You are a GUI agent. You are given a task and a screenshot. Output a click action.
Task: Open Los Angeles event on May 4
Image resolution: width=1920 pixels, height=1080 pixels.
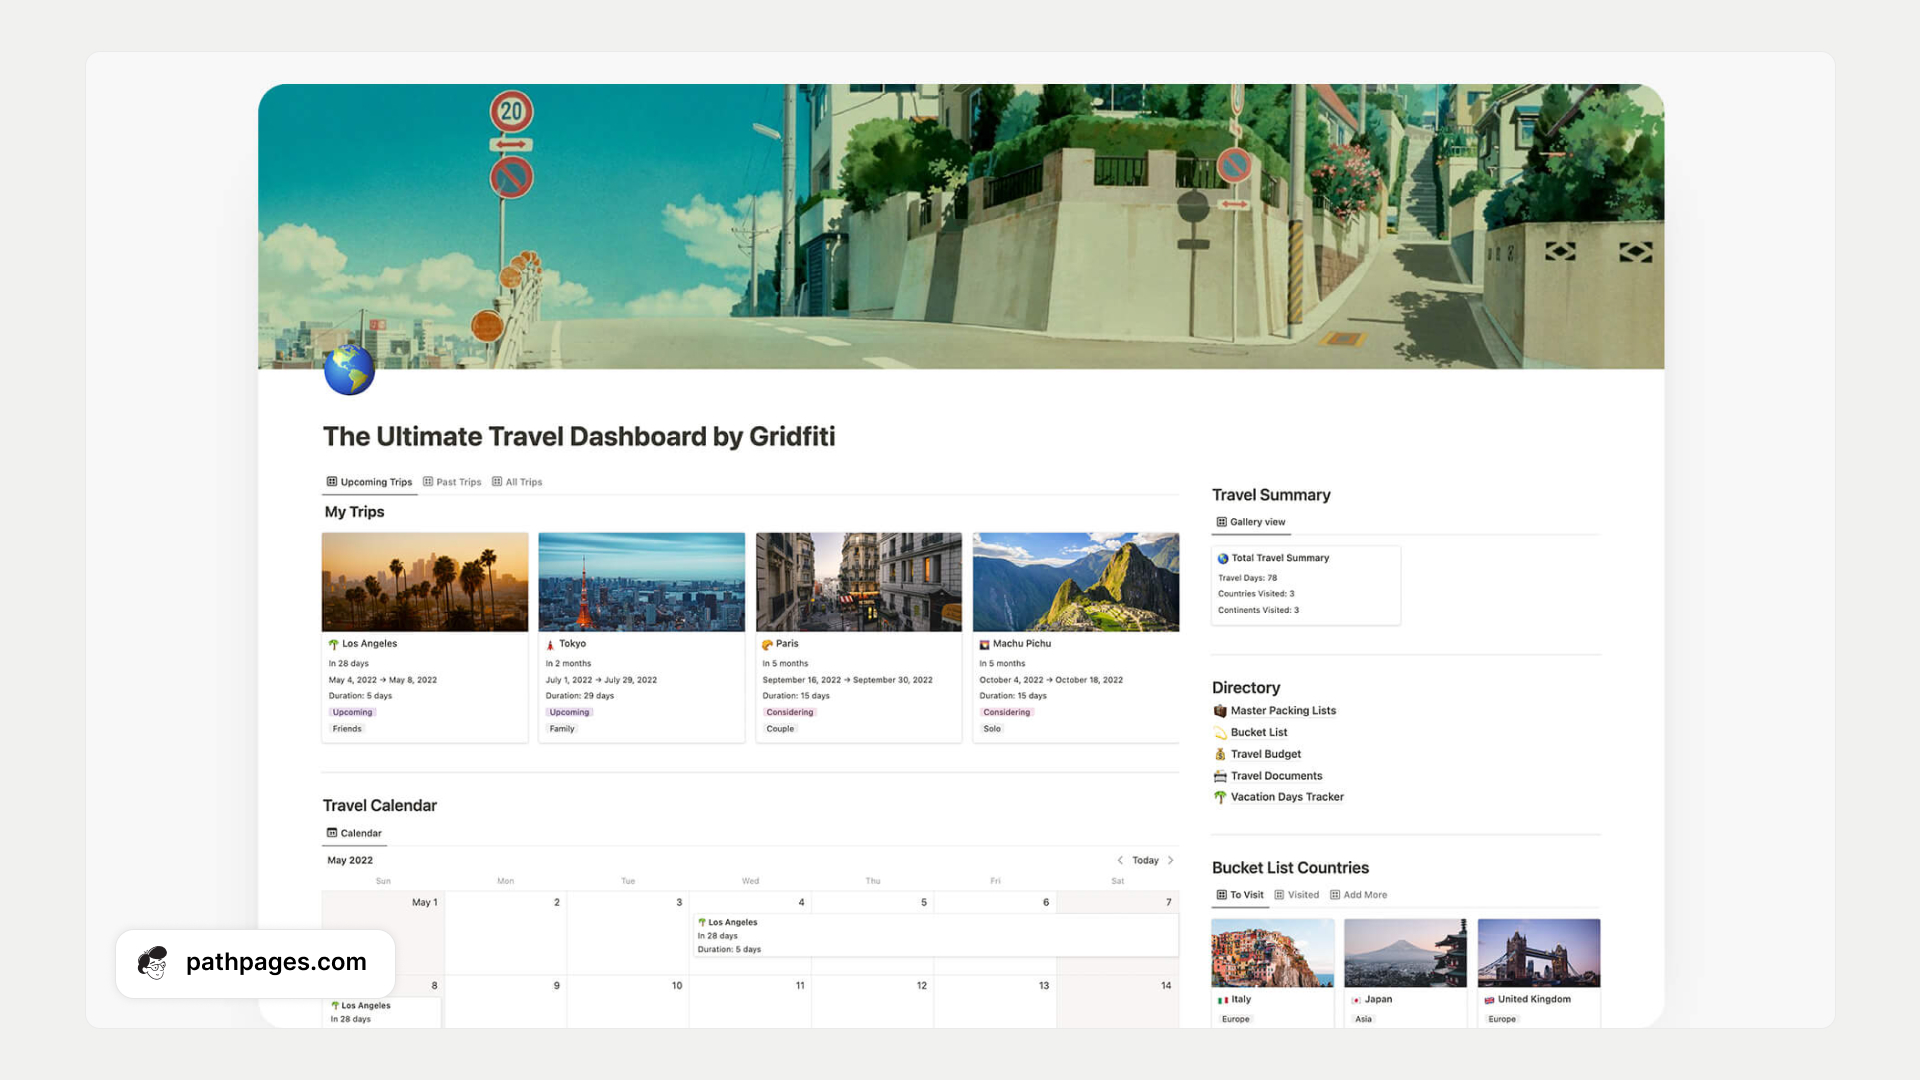935,935
